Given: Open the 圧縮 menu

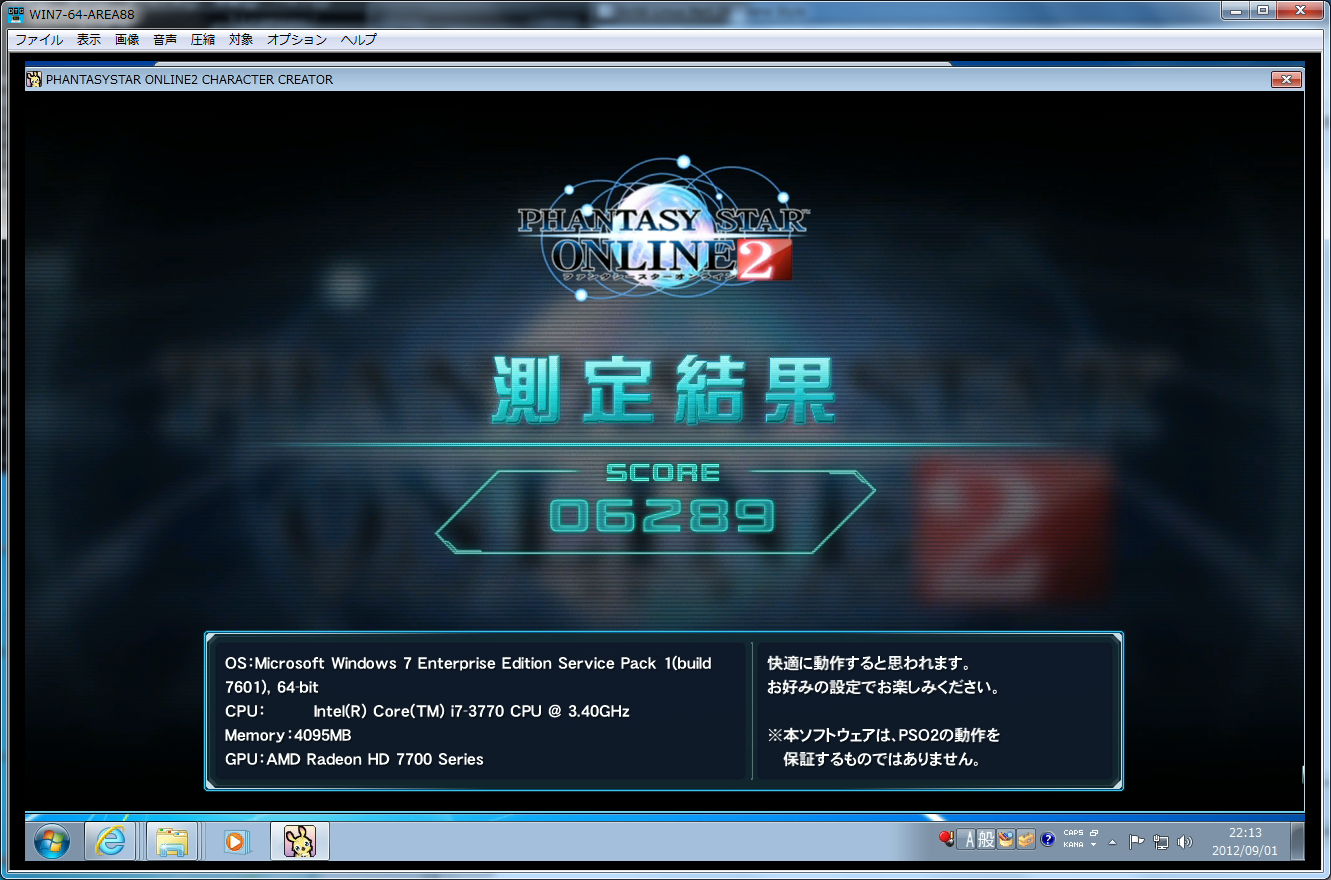Looking at the screenshot, I should [x=203, y=40].
